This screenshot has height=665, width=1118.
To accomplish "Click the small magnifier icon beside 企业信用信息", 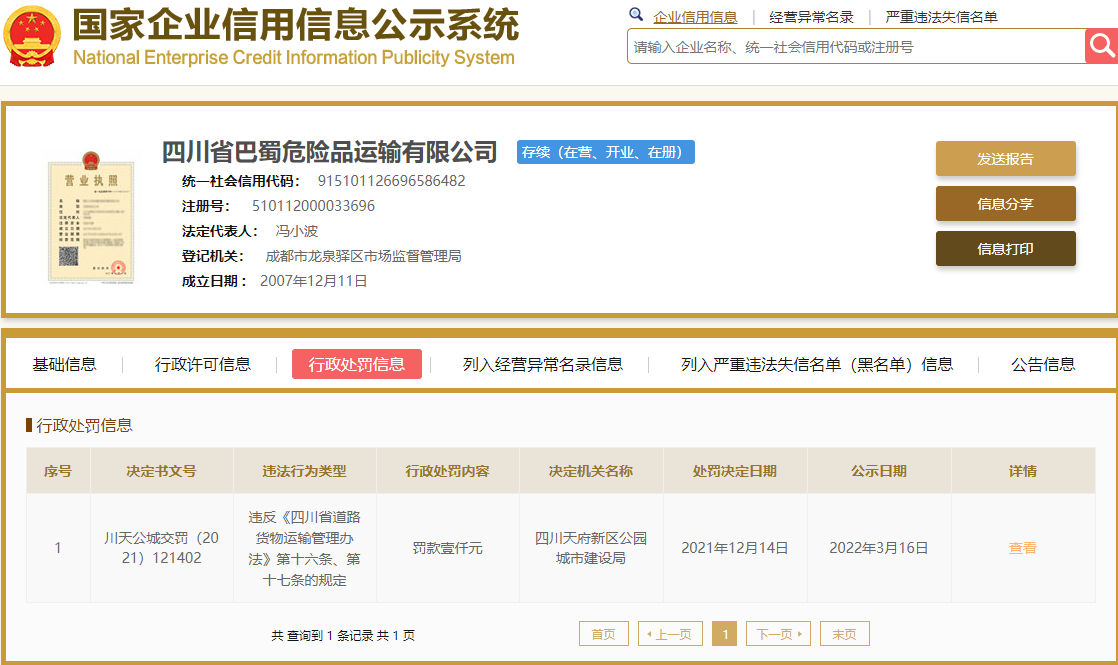I will (x=636, y=14).
